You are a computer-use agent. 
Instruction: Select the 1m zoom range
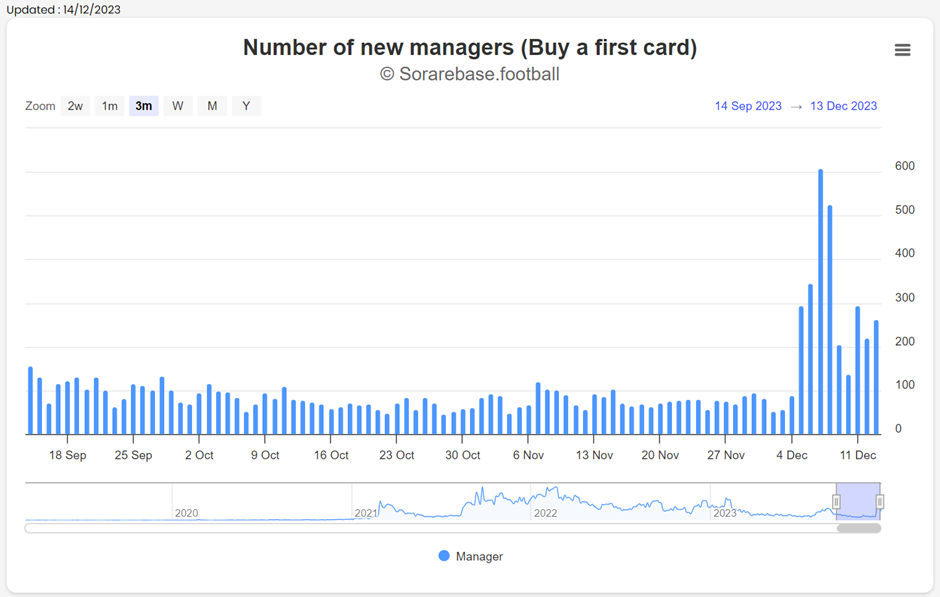pos(110,106)
